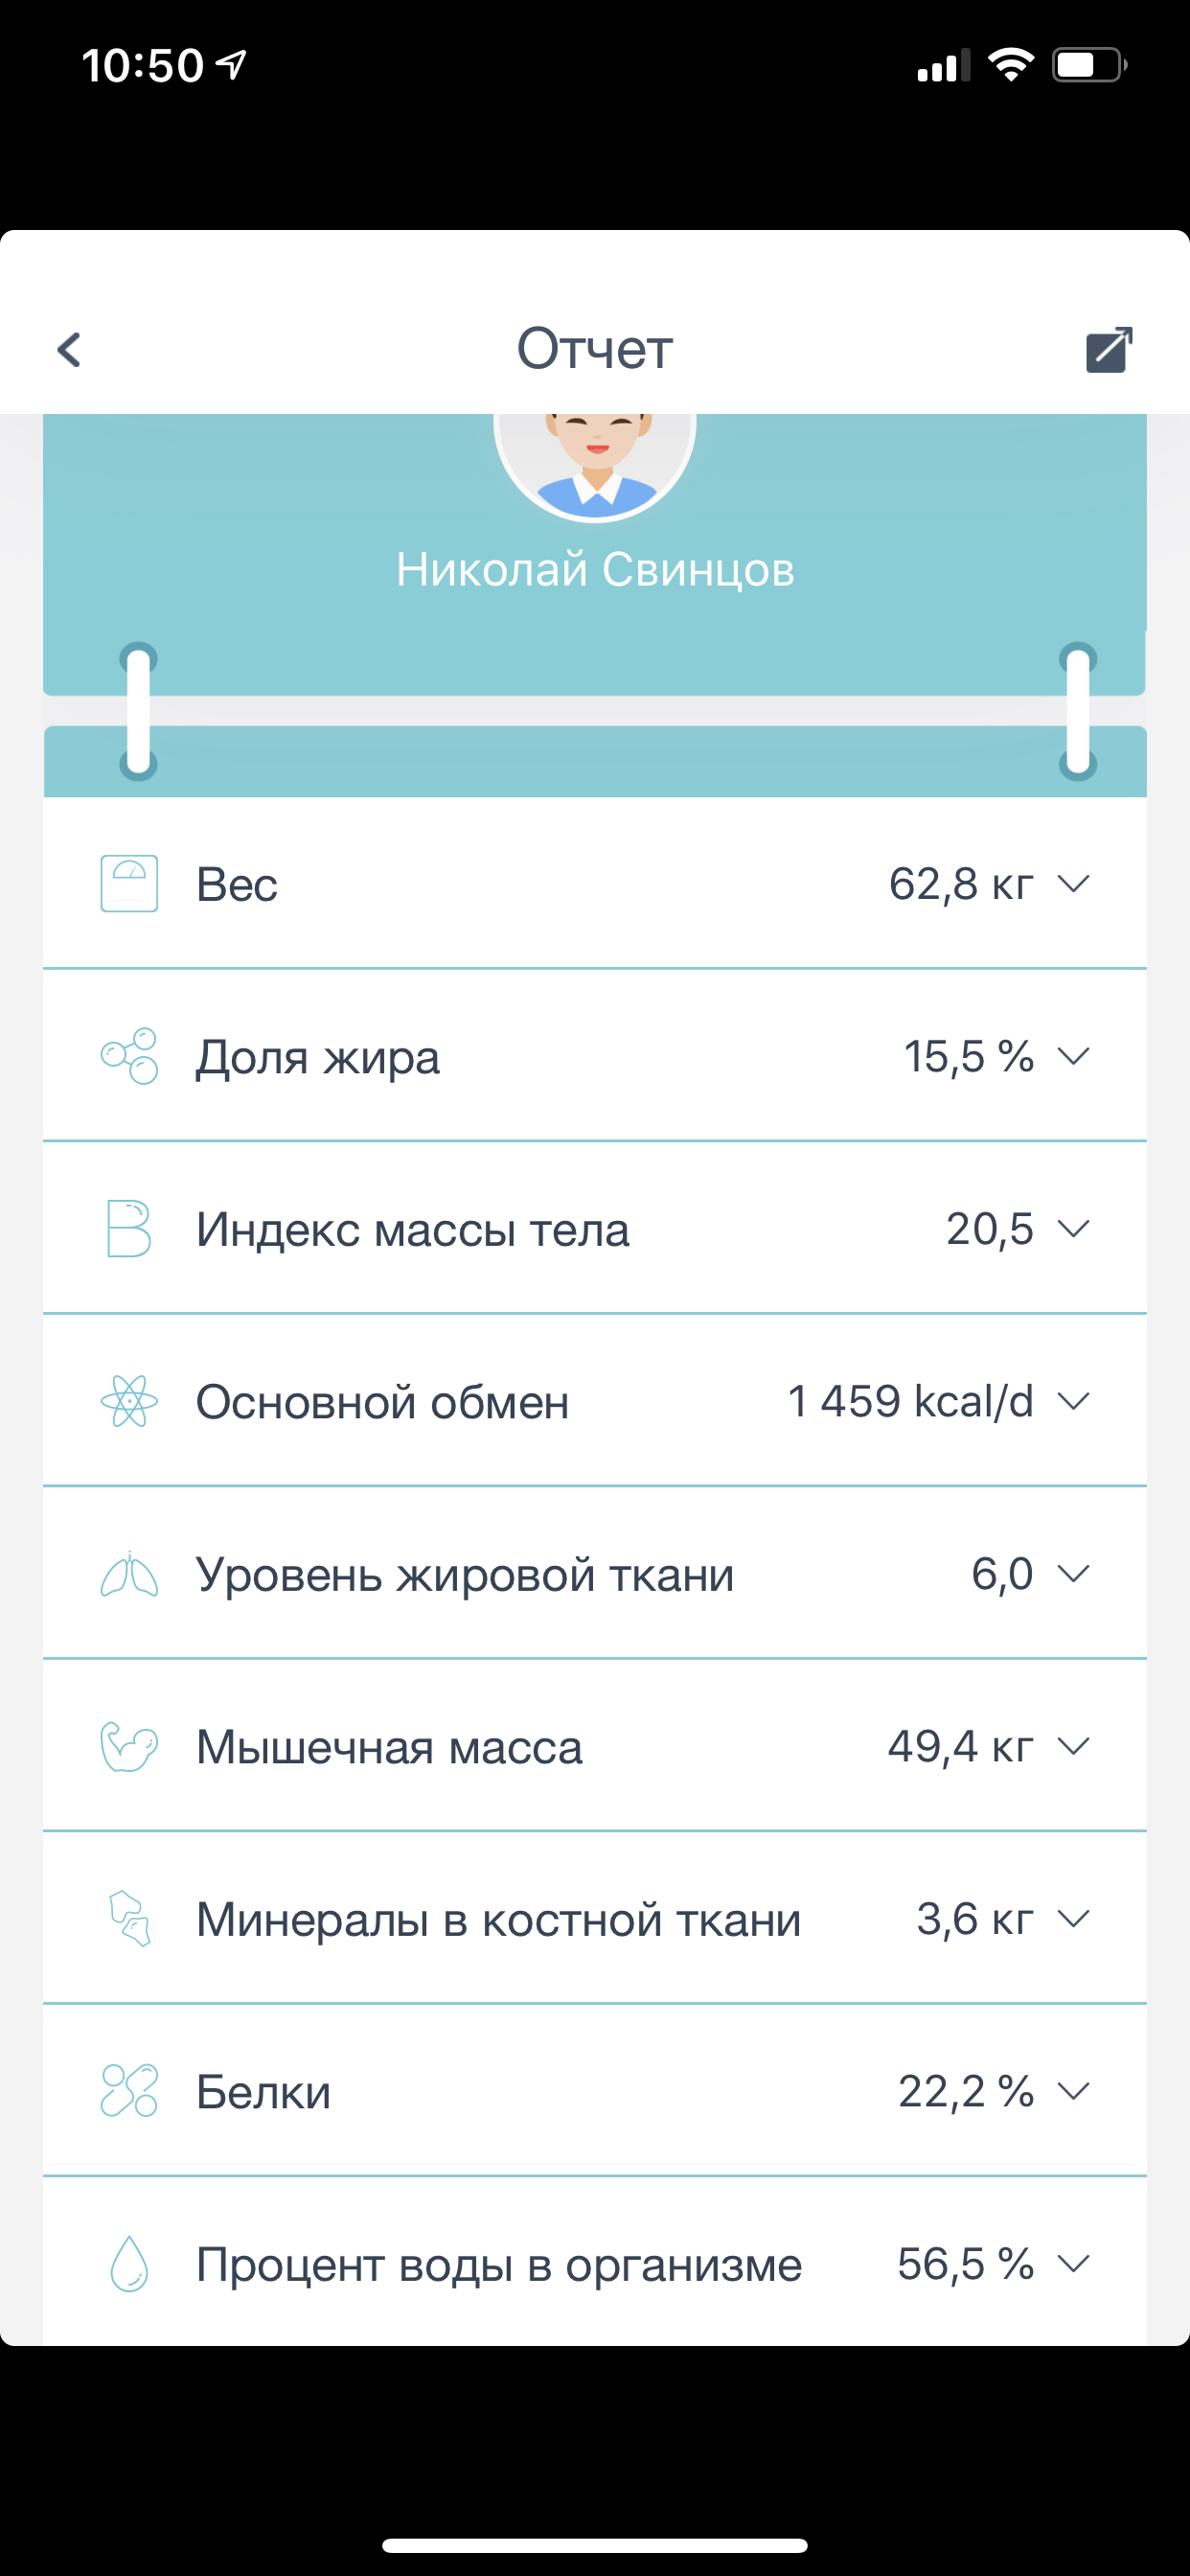Expand the Доля жира chevron

pos(1073,1056)
